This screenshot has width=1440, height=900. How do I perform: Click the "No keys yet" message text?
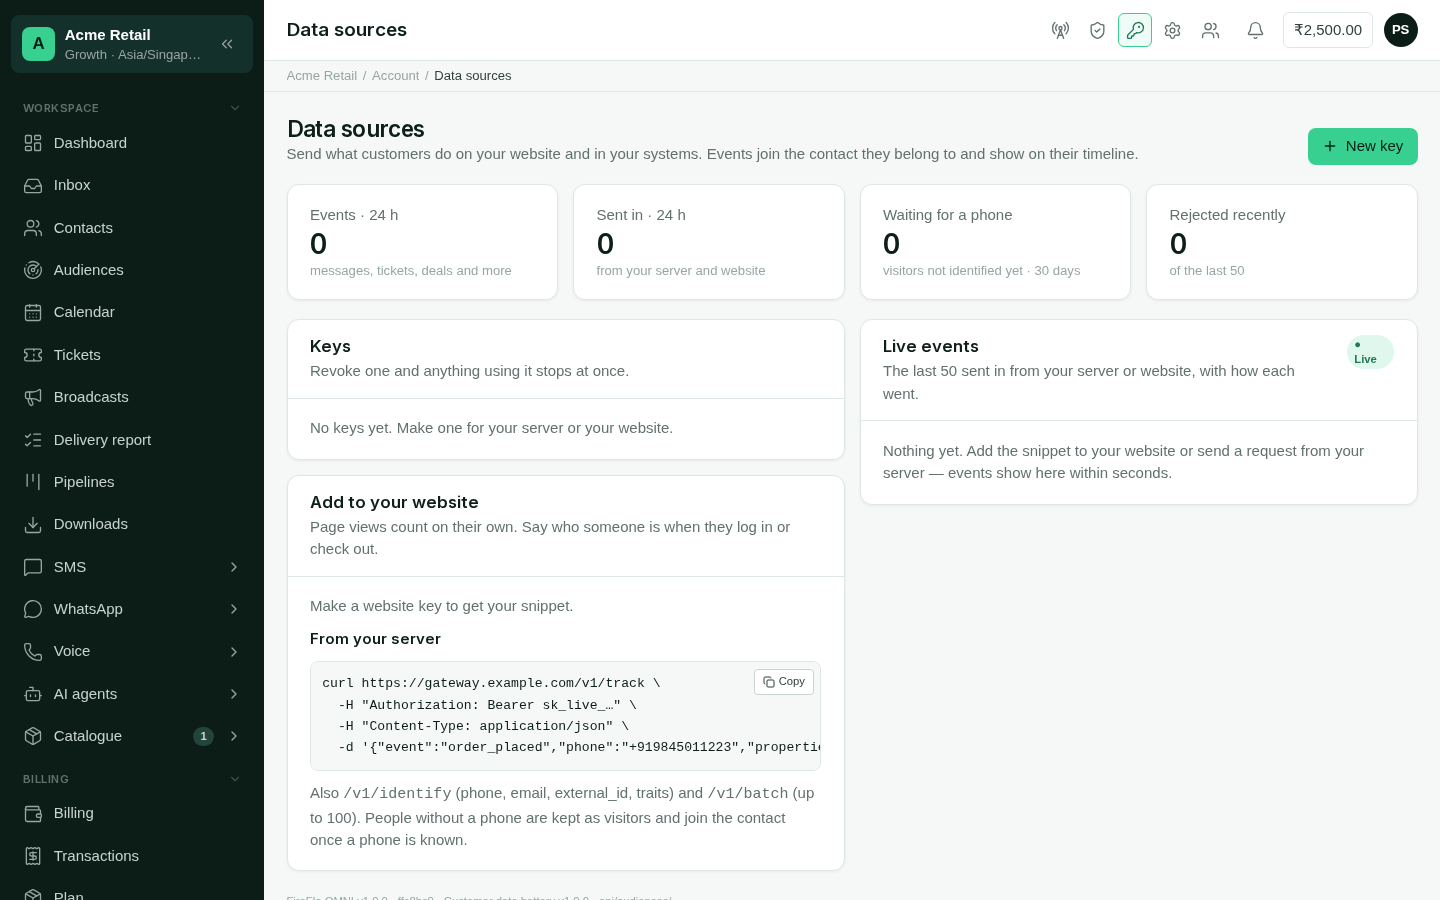(492, 428)
